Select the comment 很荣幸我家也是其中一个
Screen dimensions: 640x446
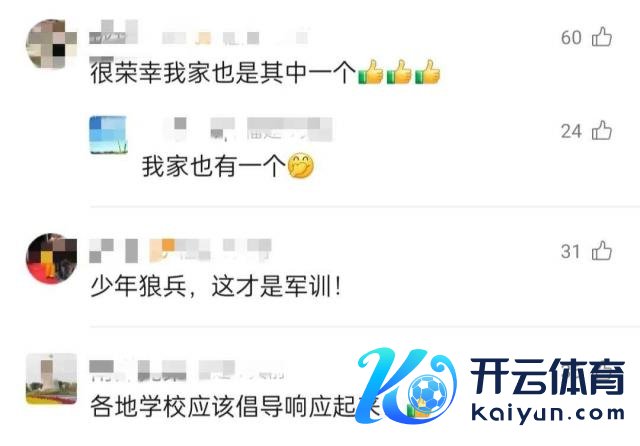223,73
